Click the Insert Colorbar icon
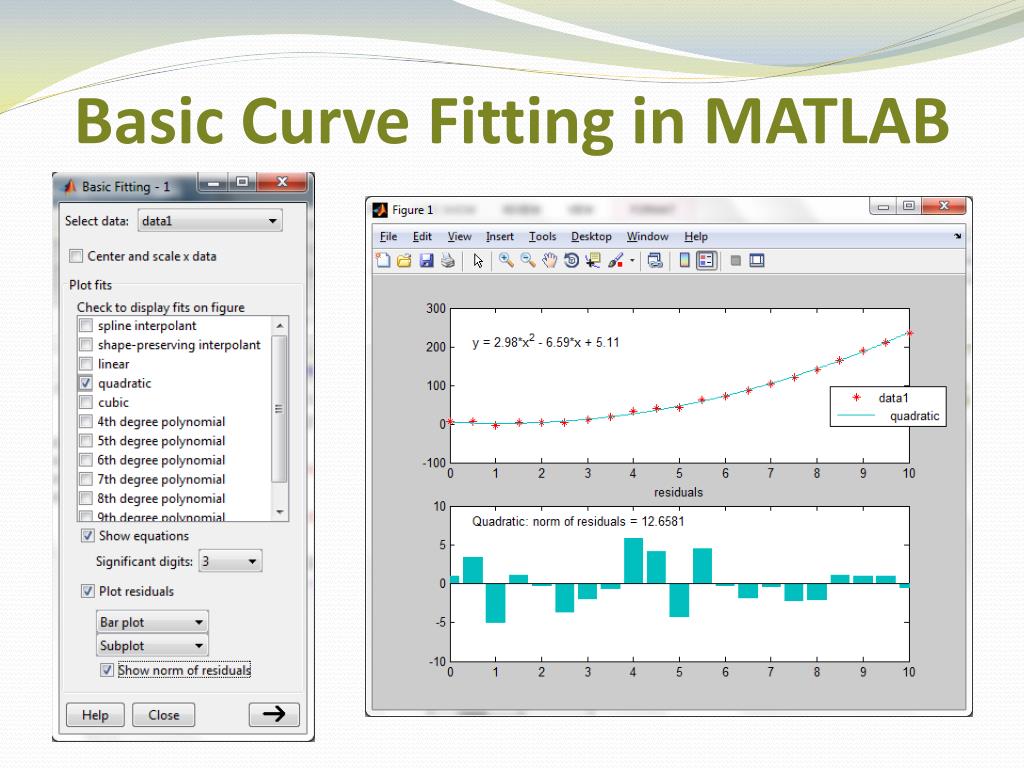1024x768 pixels. [684, 261]
